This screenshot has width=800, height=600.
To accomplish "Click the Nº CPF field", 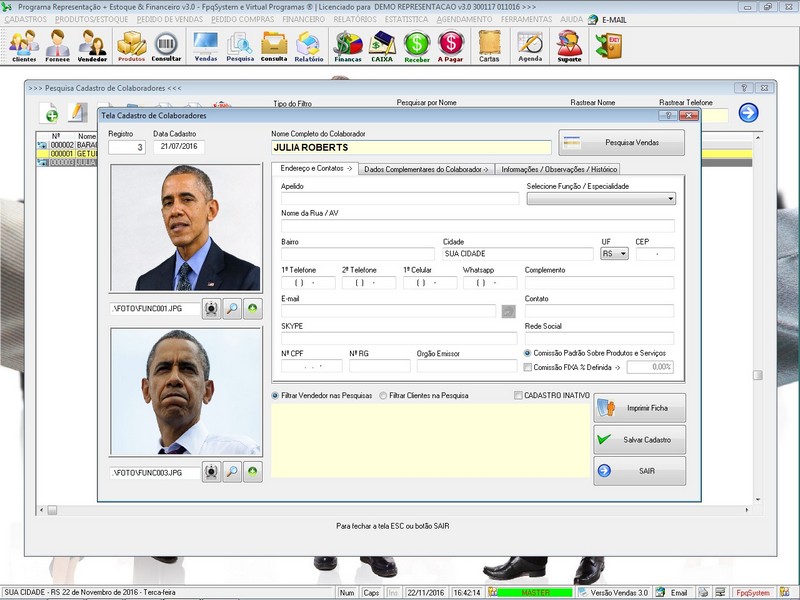I will [x=312, y=366].
